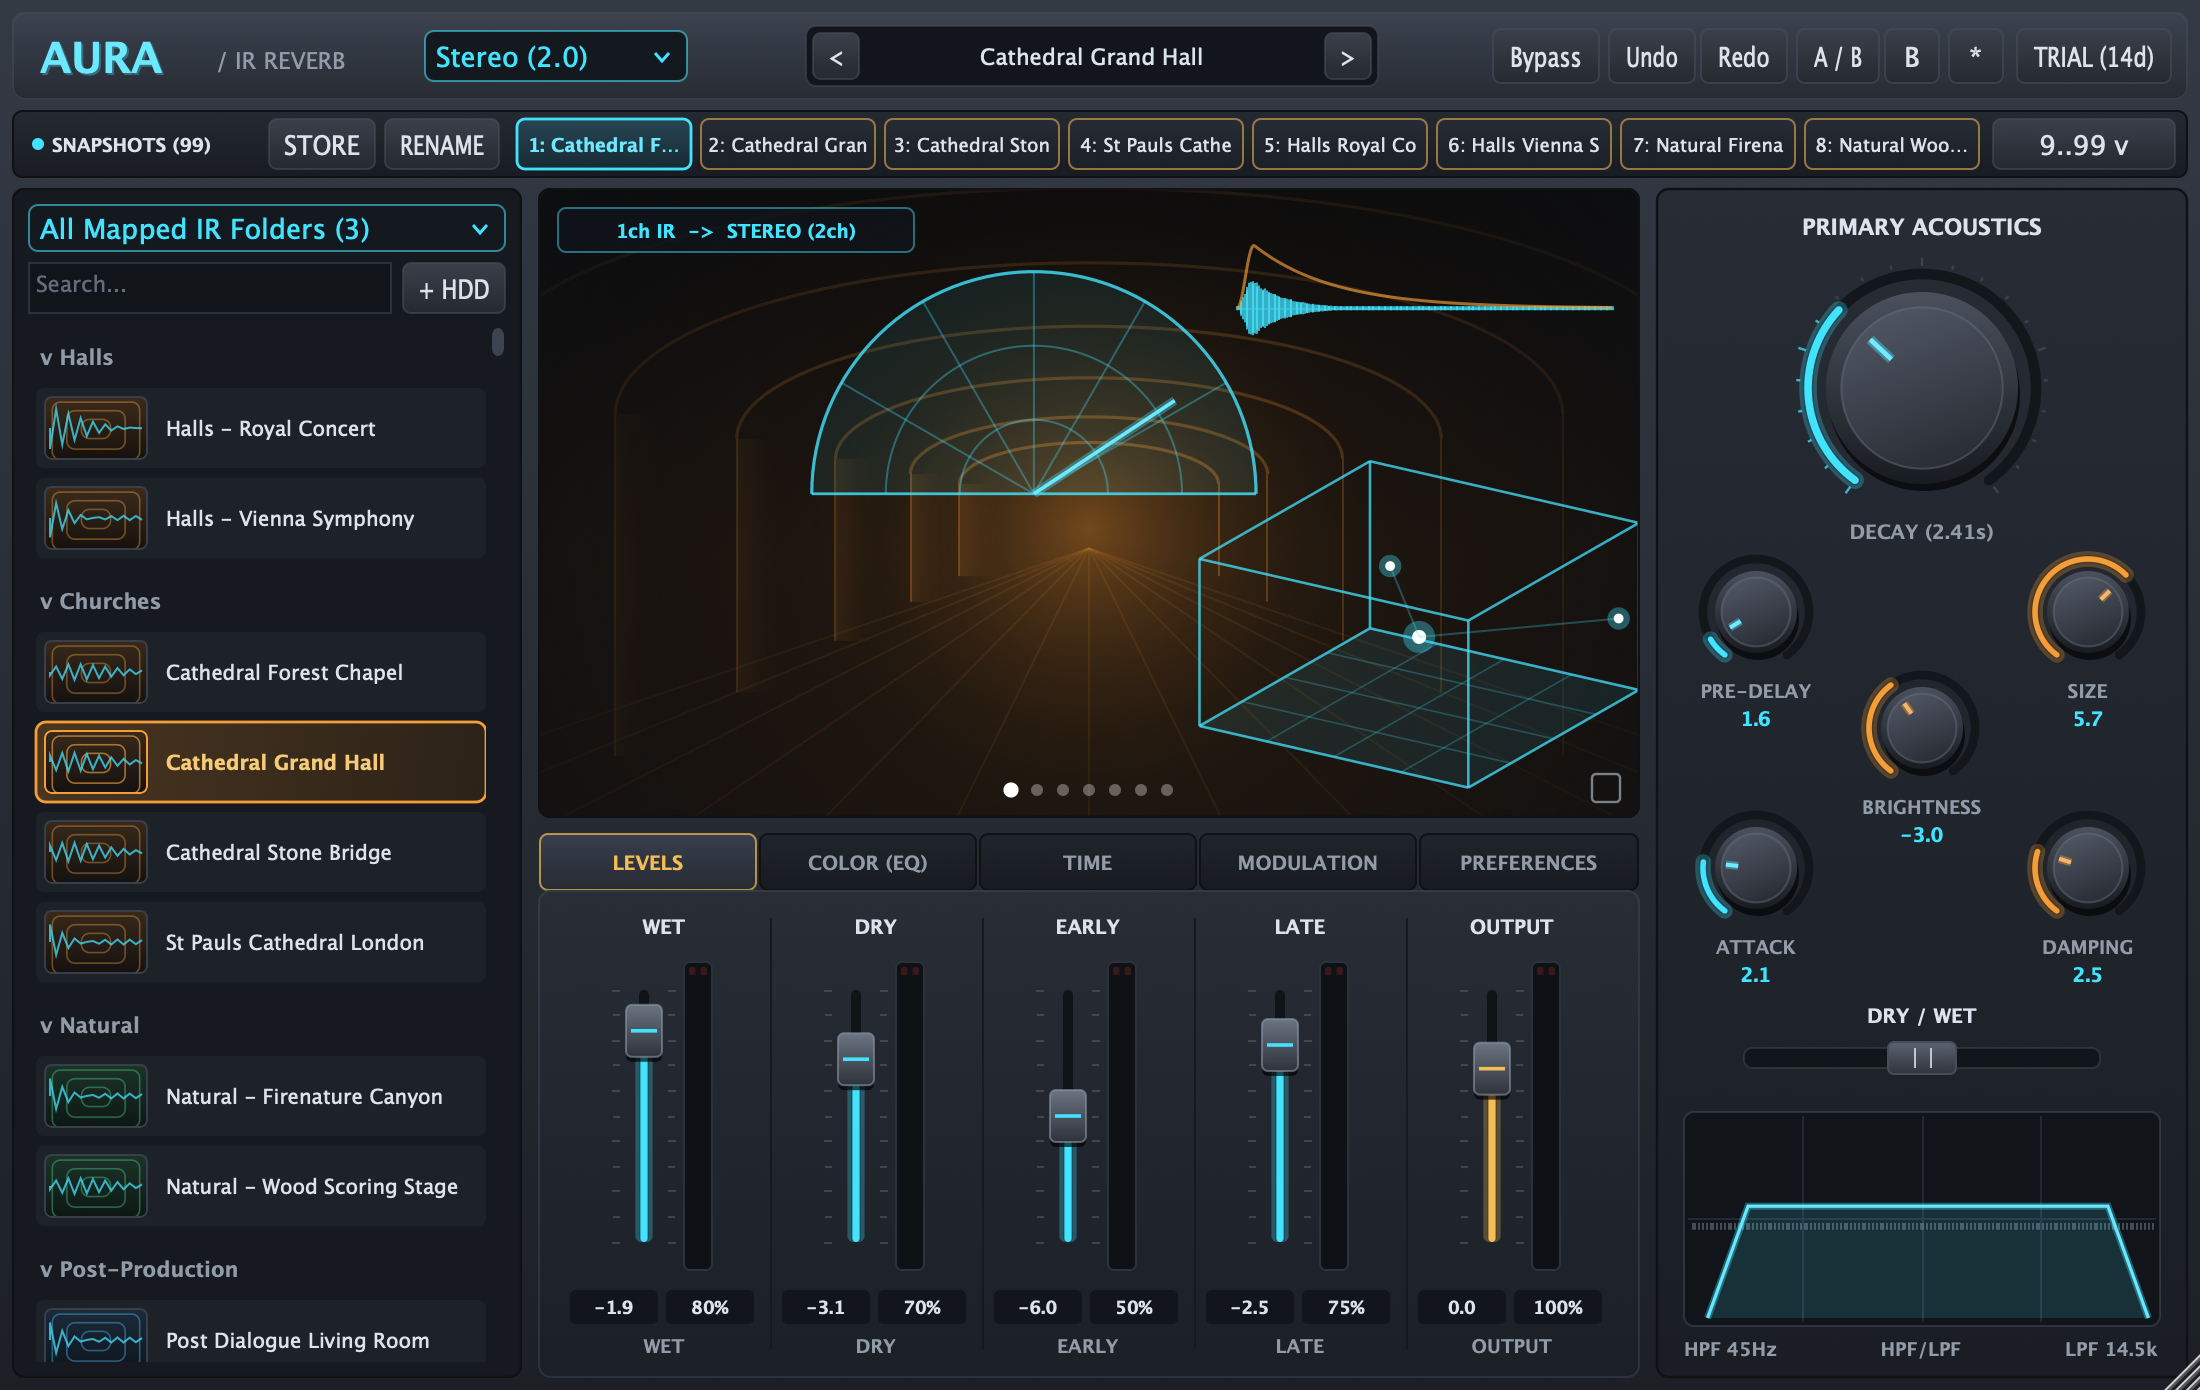Collapse the Halls folder group
The height and width of the screenshot is (1390, 2200).
tap(76, 358)
